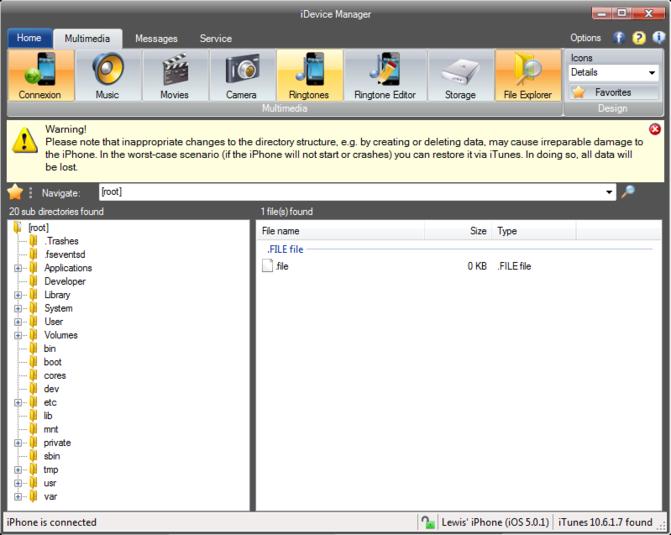Sort by the Type column header
The image size is (671, 535).
click(x=534, y=231)
